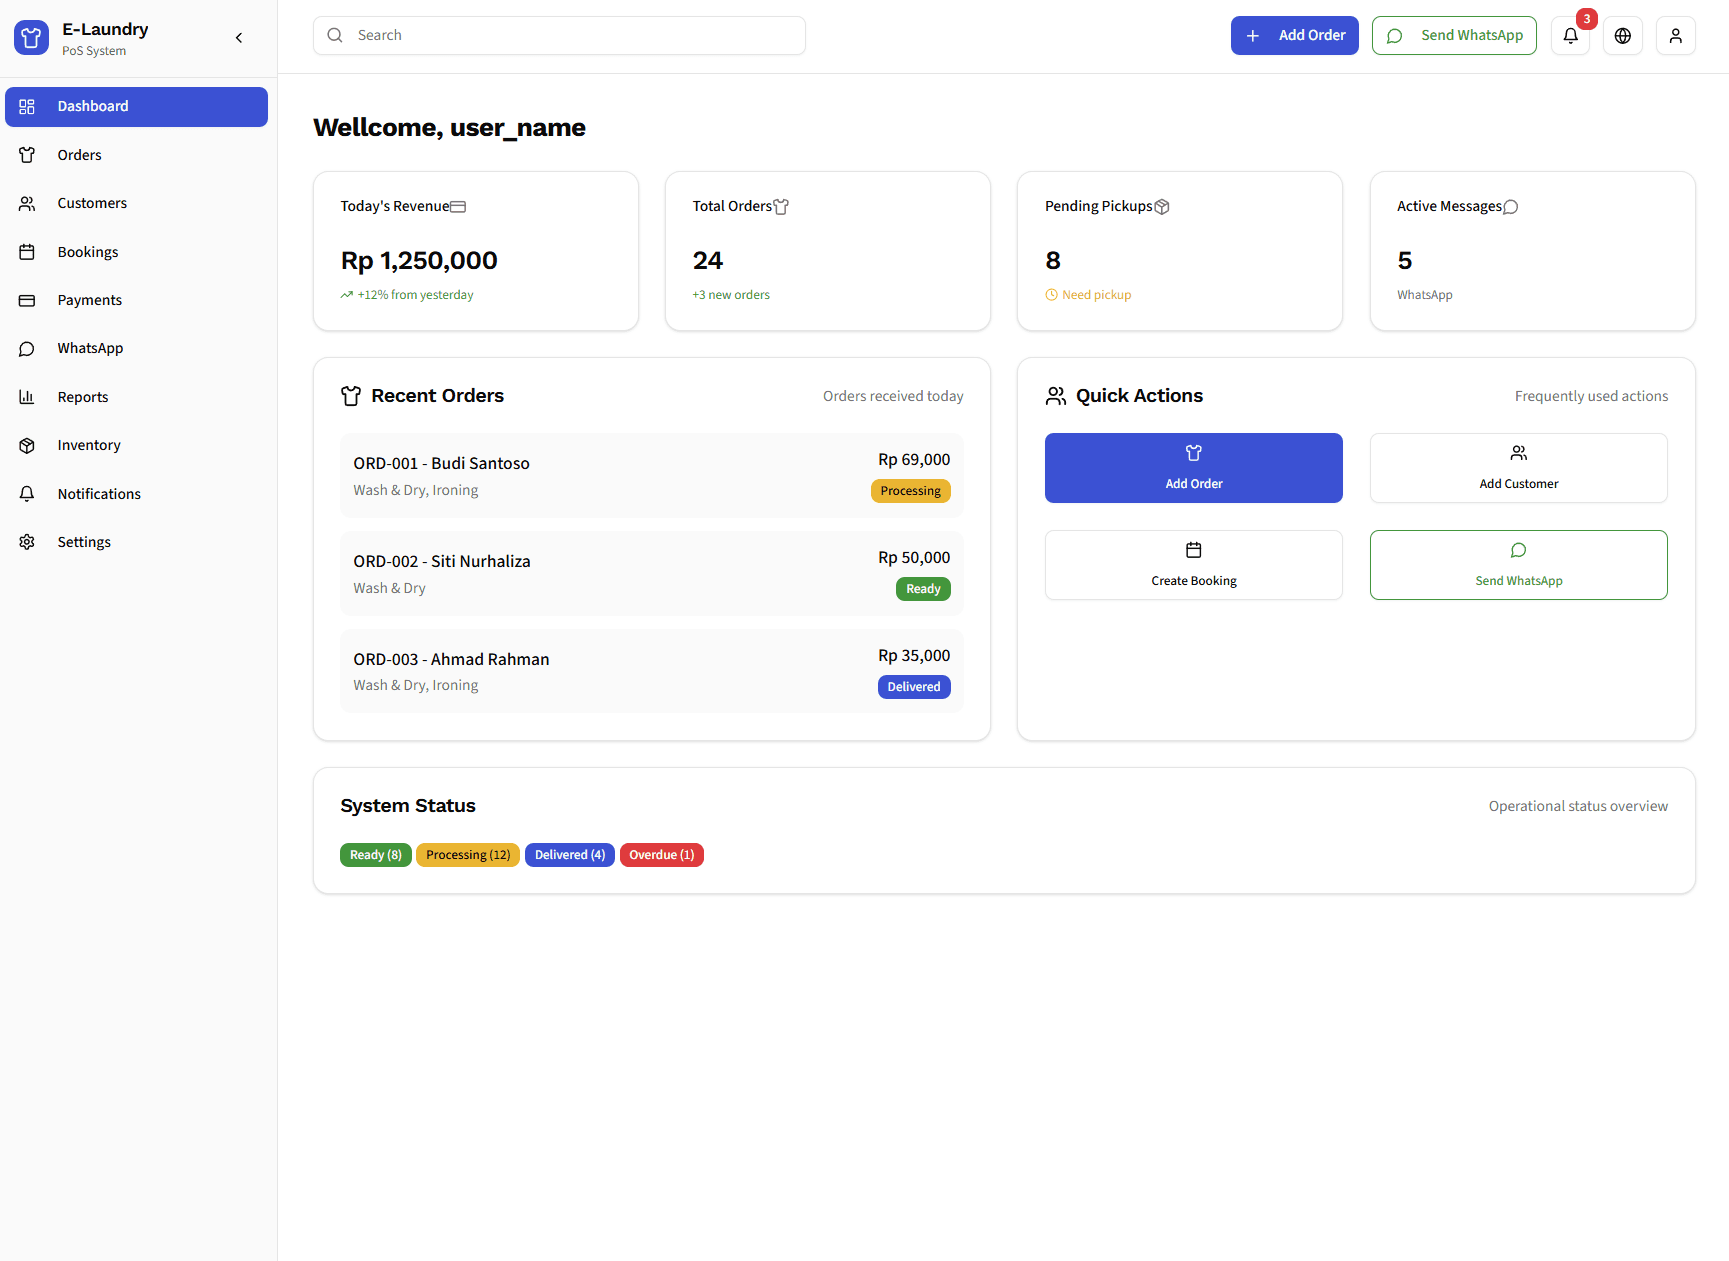Click the Today's Revenue card icon
Viewport: 1729px width, 1261px height.
pyautogui.click(x=458, y=207)
